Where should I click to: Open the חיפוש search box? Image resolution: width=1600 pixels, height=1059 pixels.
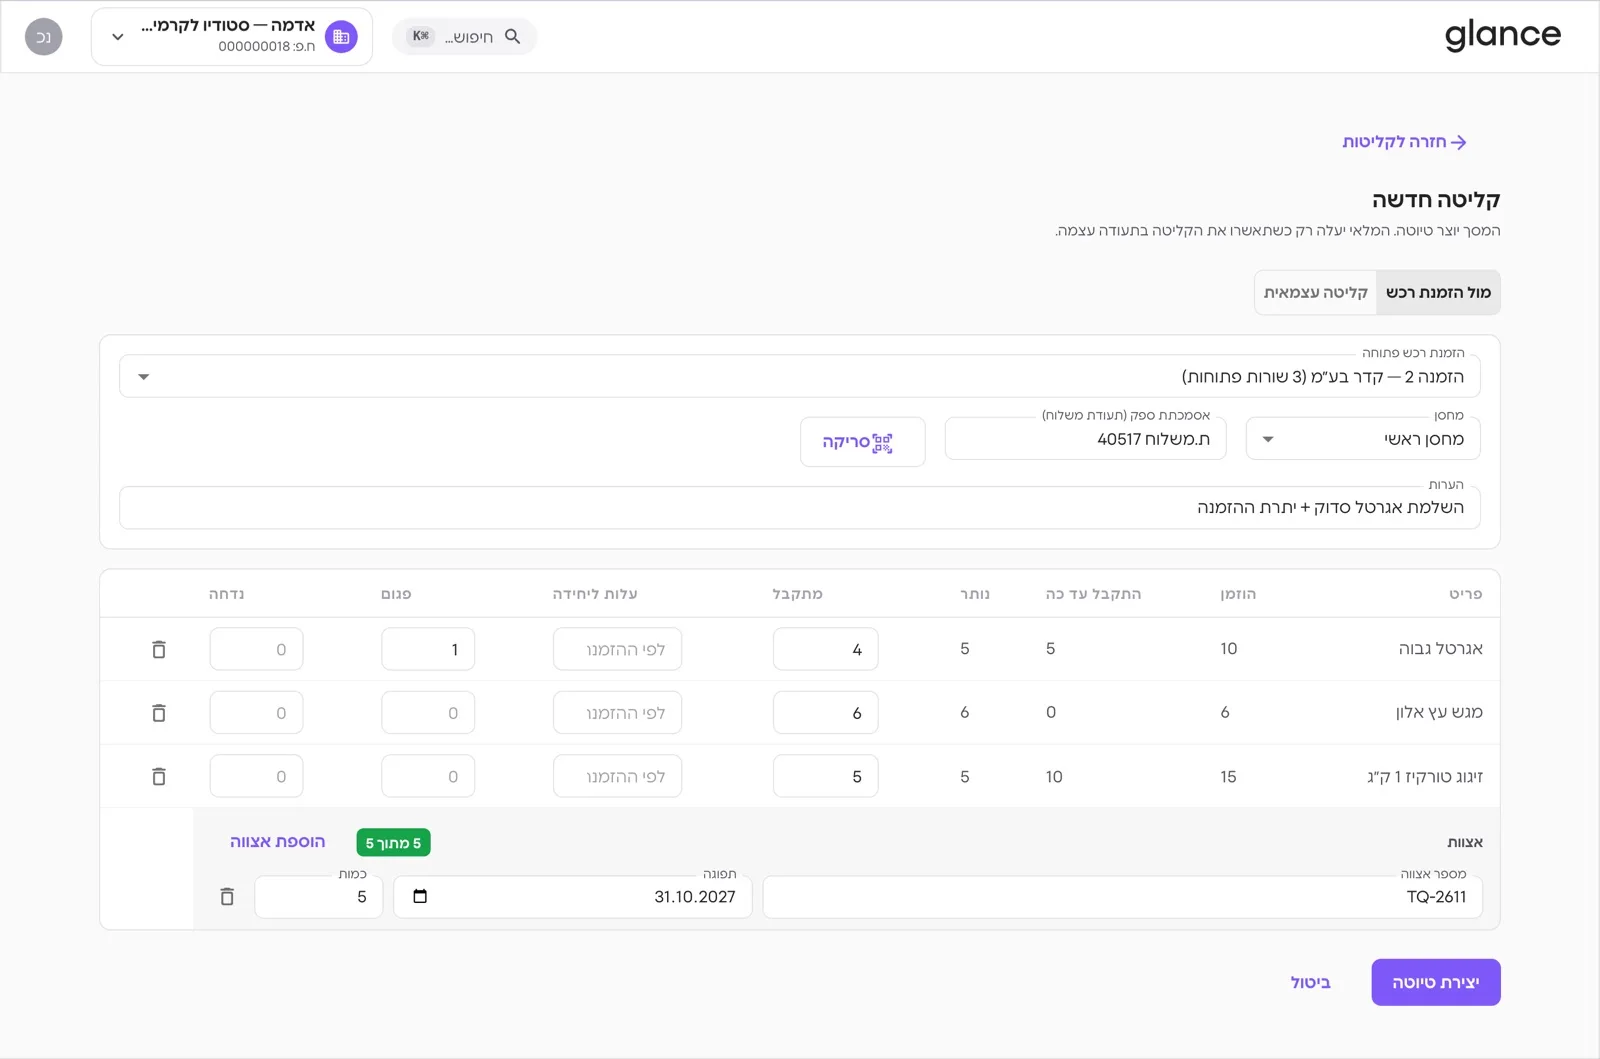[x=464, y=36]
